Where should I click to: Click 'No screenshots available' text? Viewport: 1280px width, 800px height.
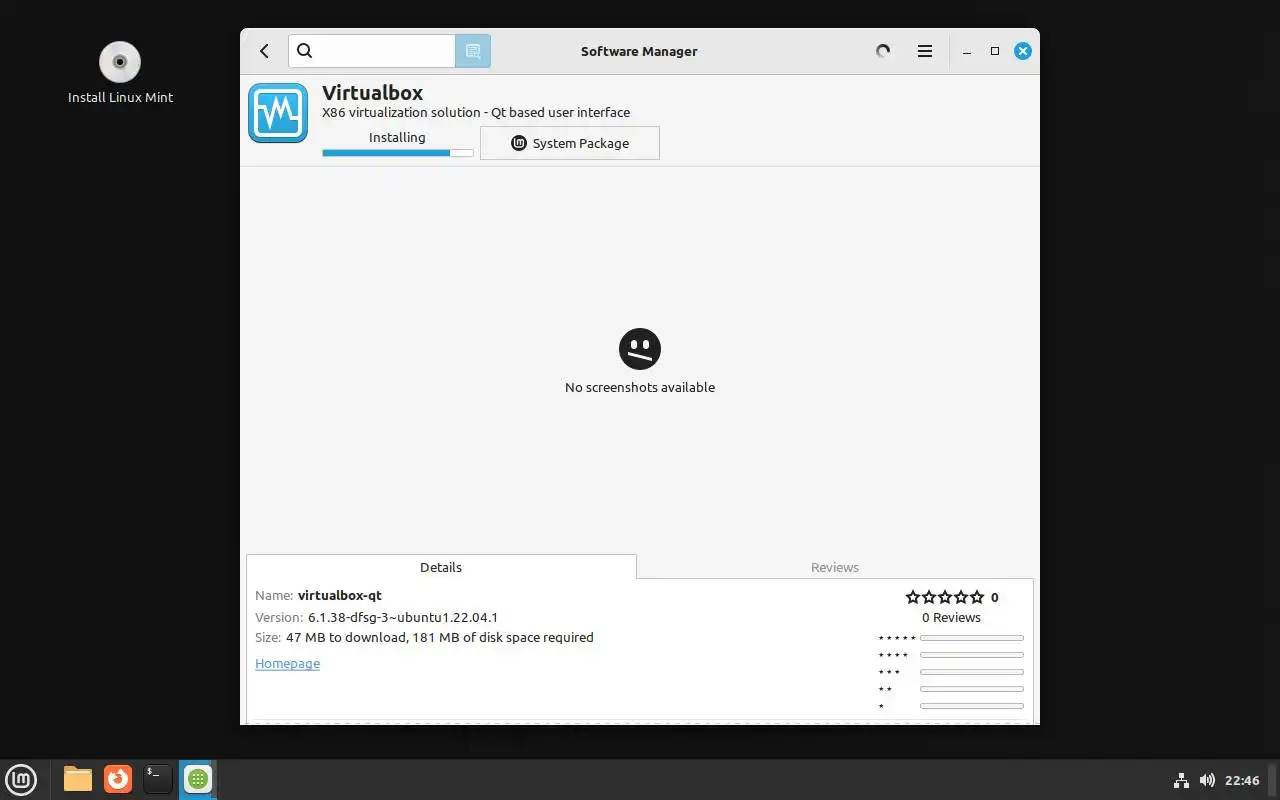point(640,387)
